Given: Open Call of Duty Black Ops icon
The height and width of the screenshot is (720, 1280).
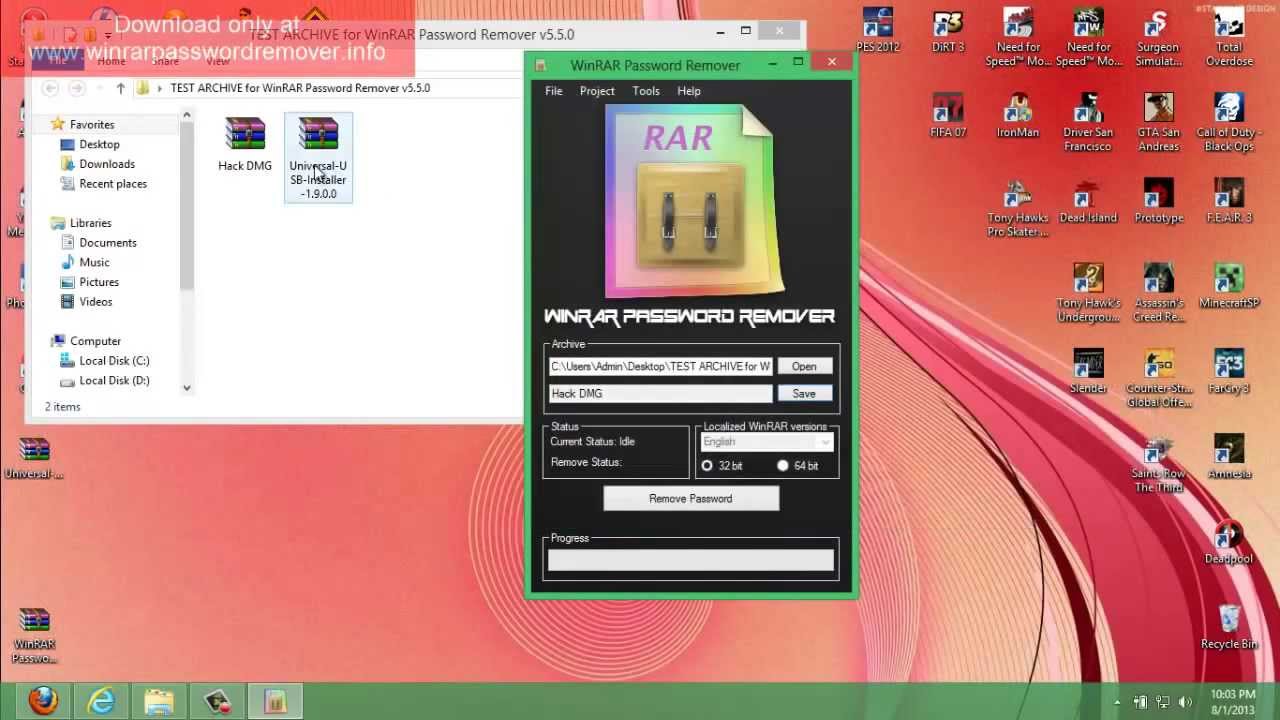Looking at the screenshot, I should 1229,123.
